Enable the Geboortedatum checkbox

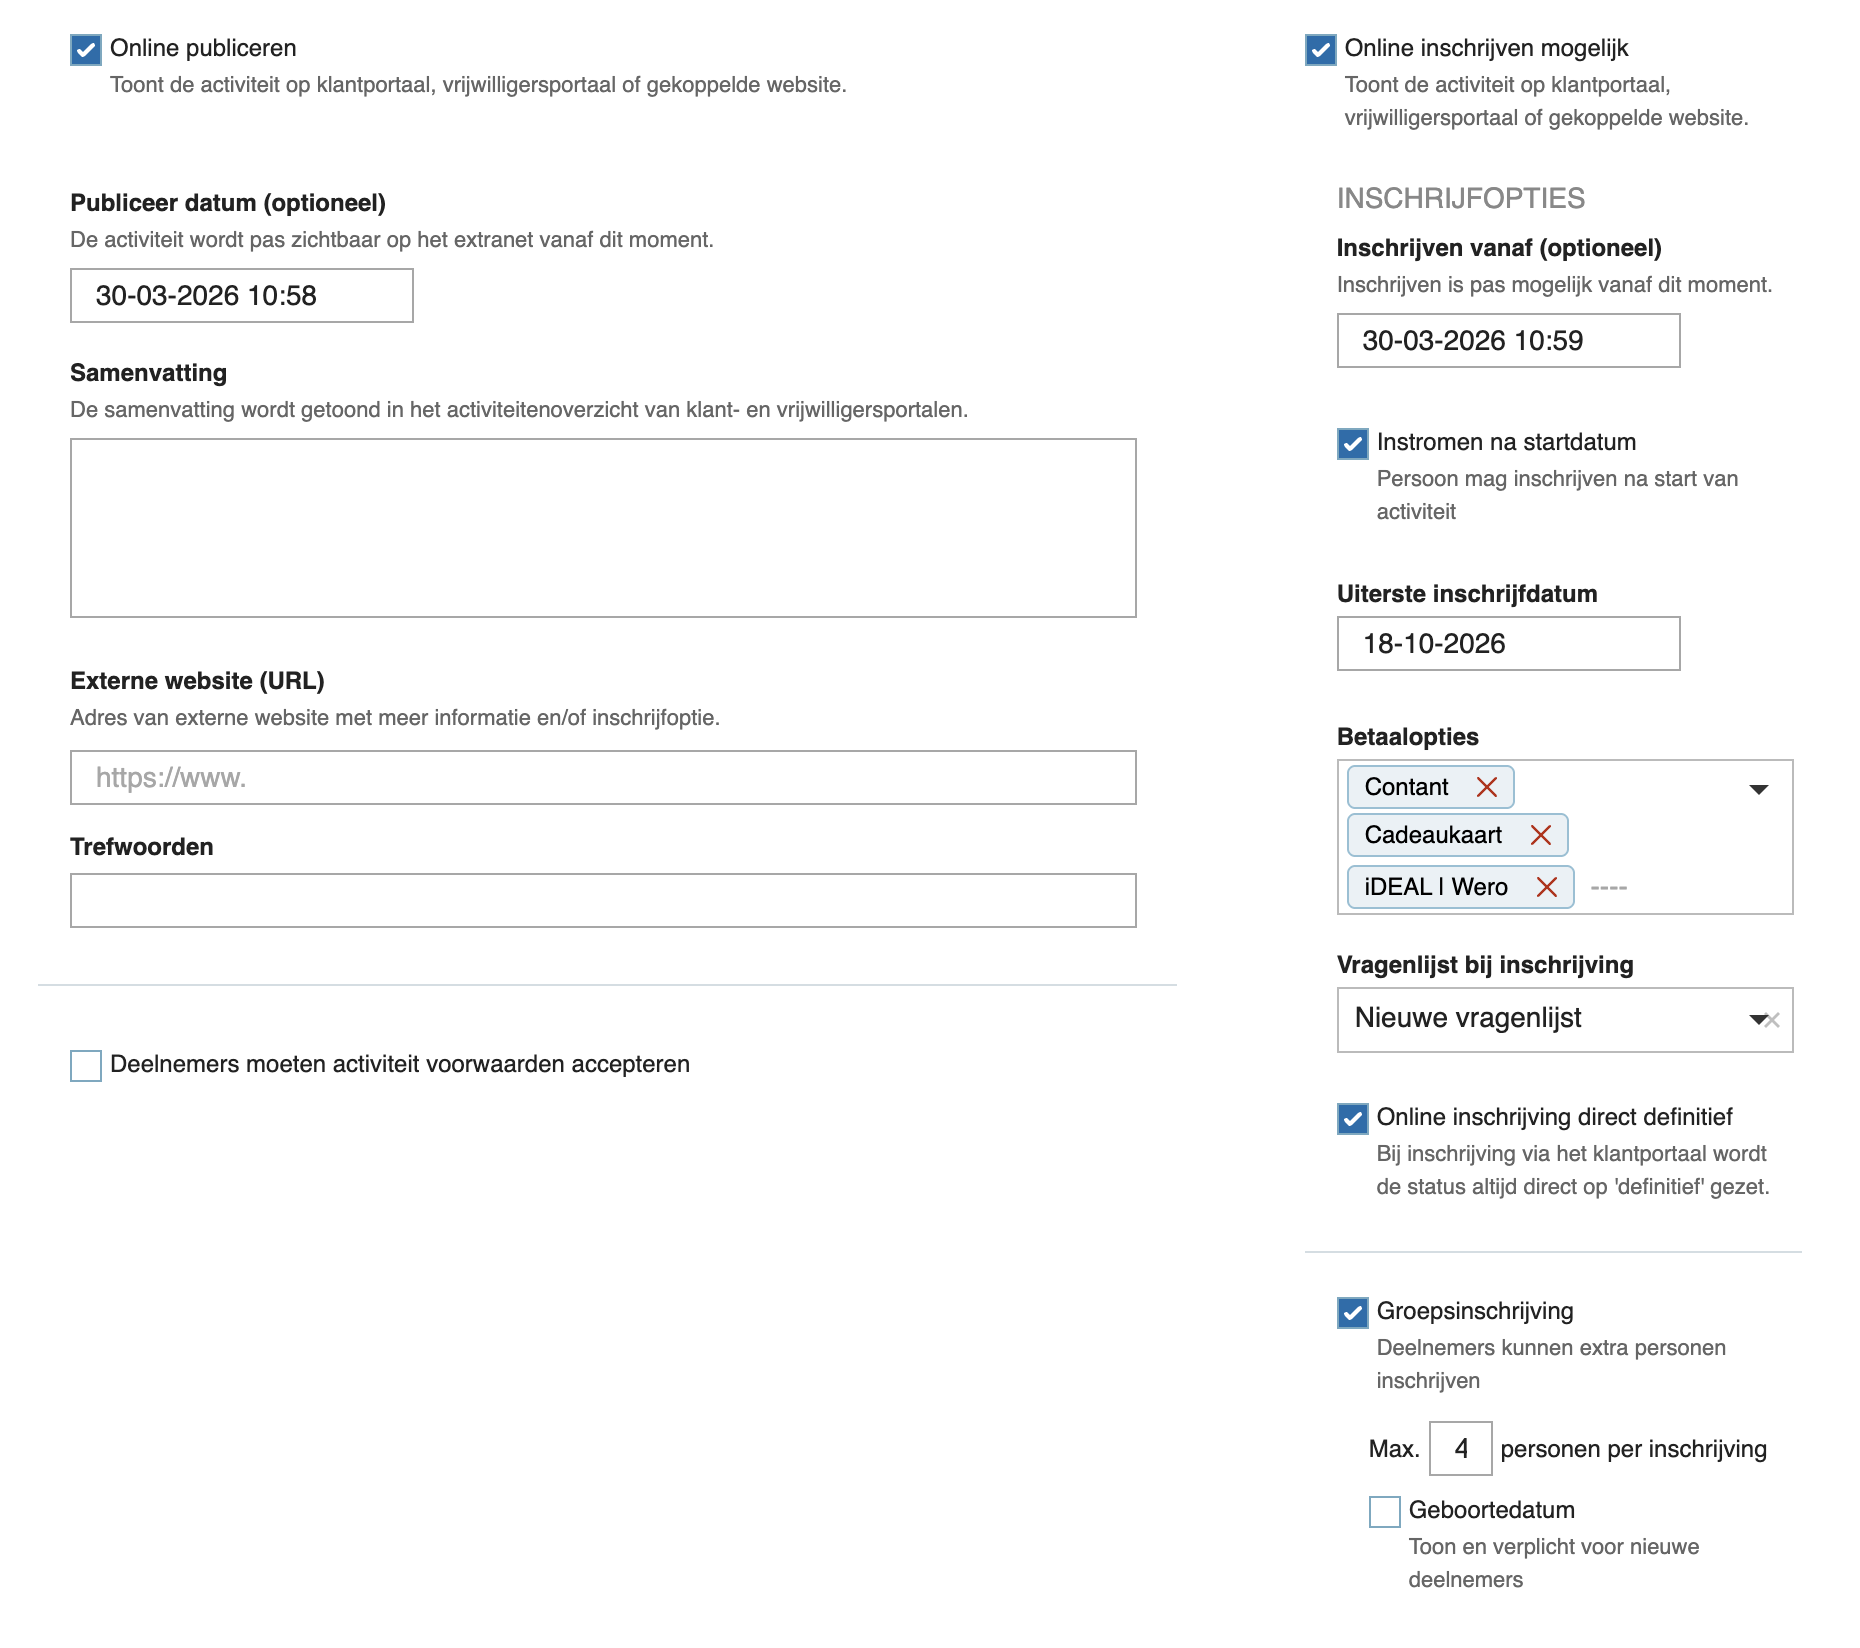[x=1384, y=1512]
